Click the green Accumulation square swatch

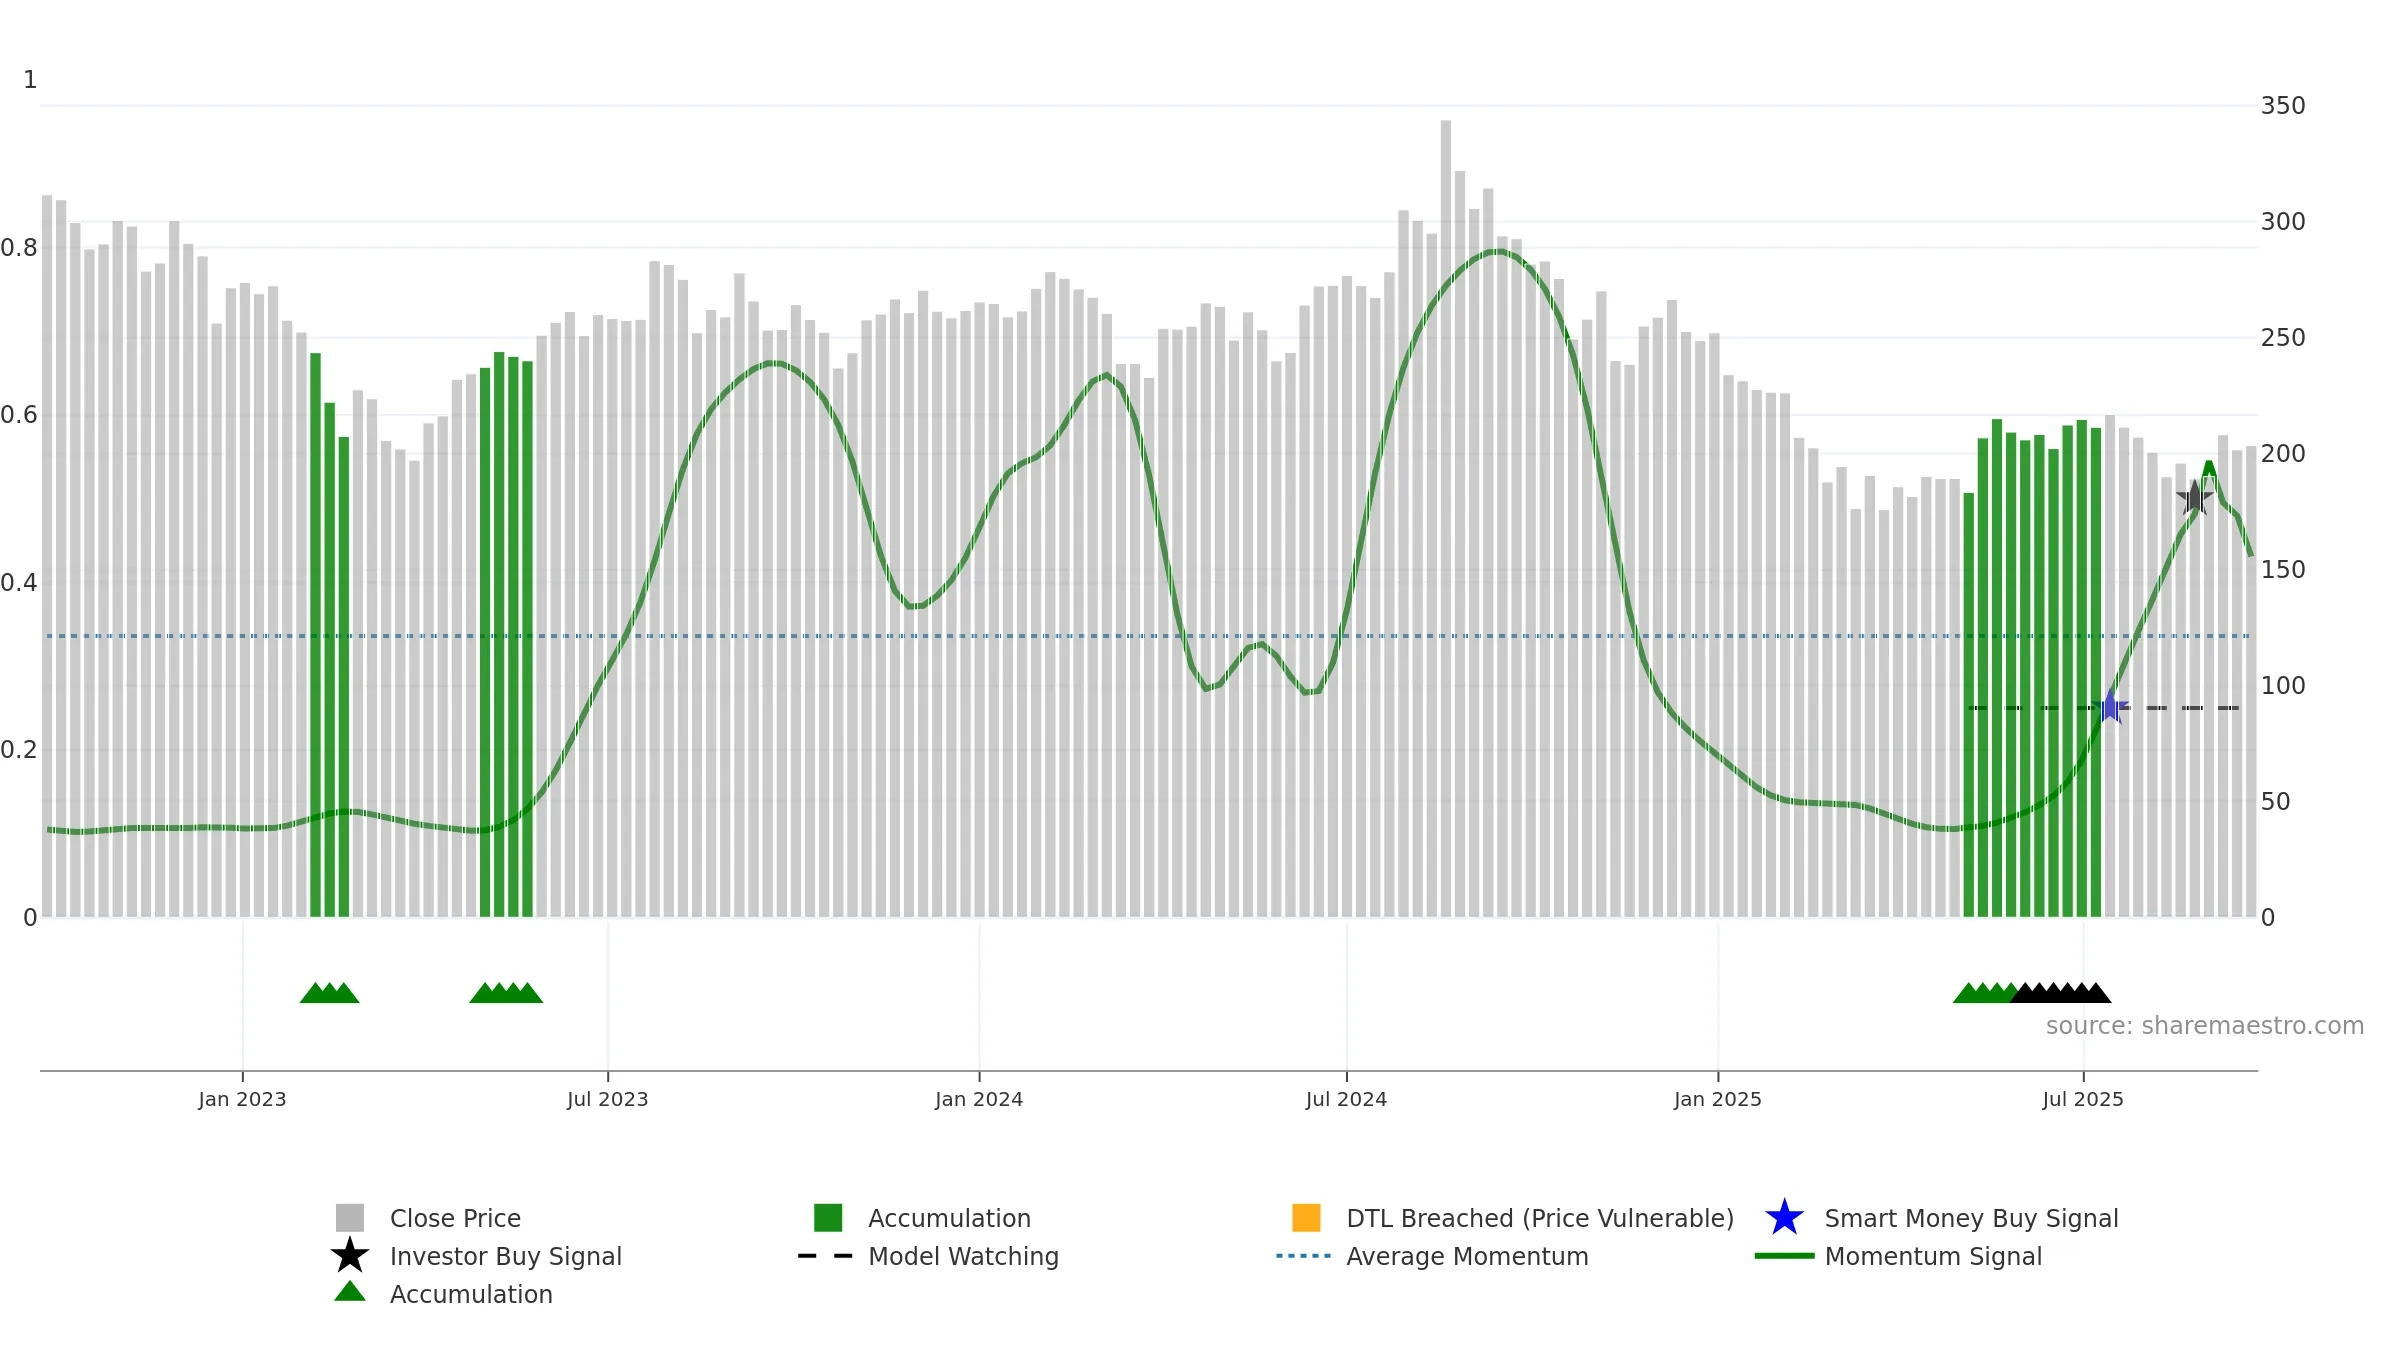pyautogui.click(x=828, y=1218)
